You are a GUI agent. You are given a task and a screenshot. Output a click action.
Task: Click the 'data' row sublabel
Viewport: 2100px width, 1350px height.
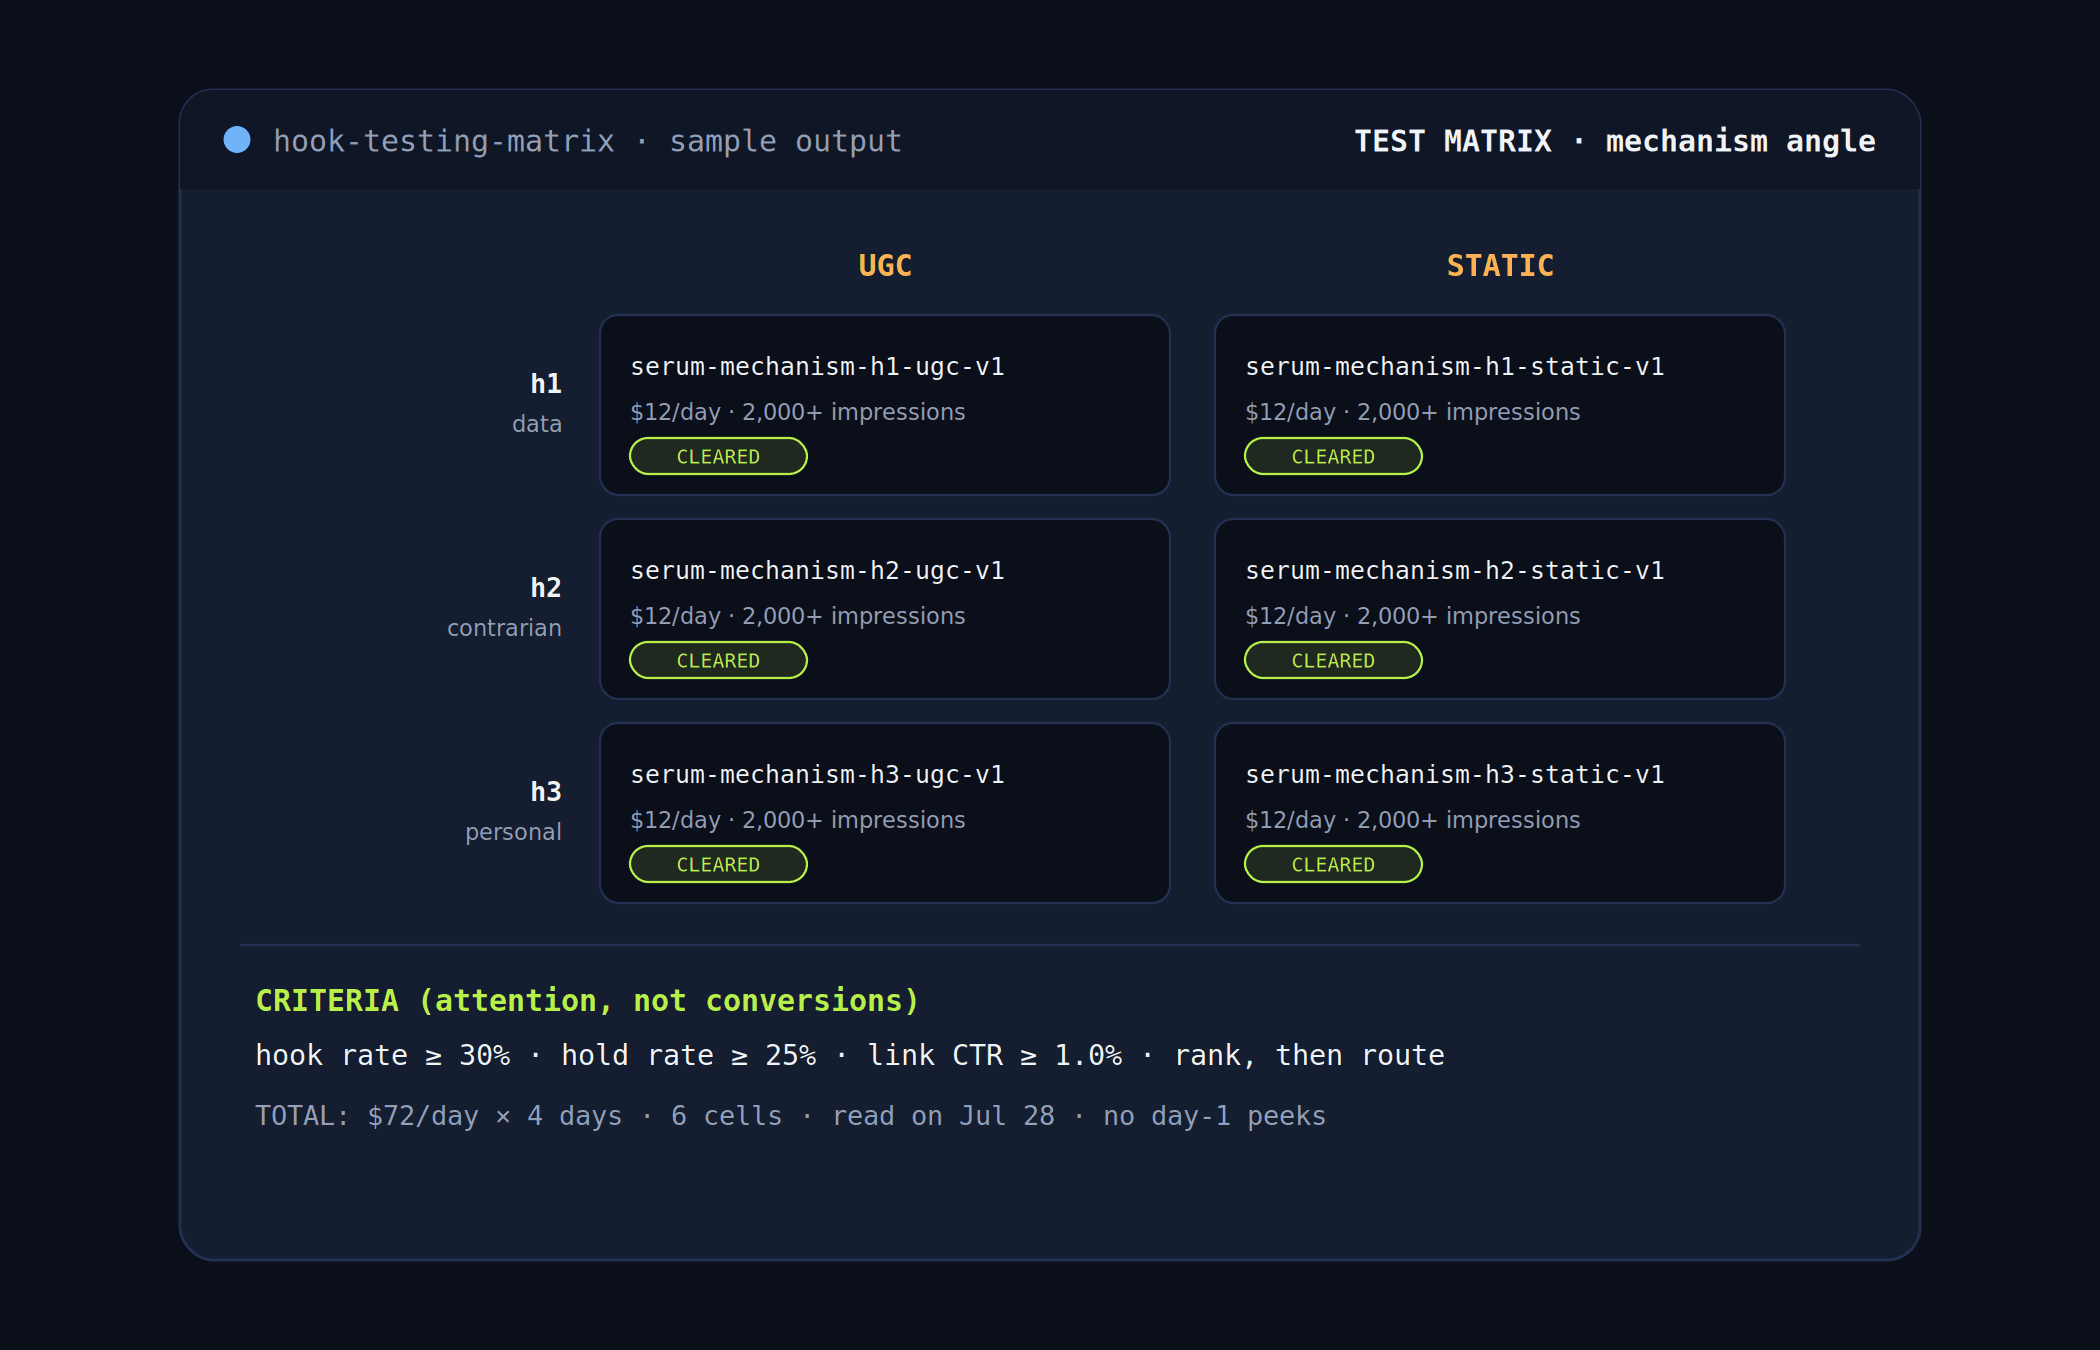click(537, 424)
